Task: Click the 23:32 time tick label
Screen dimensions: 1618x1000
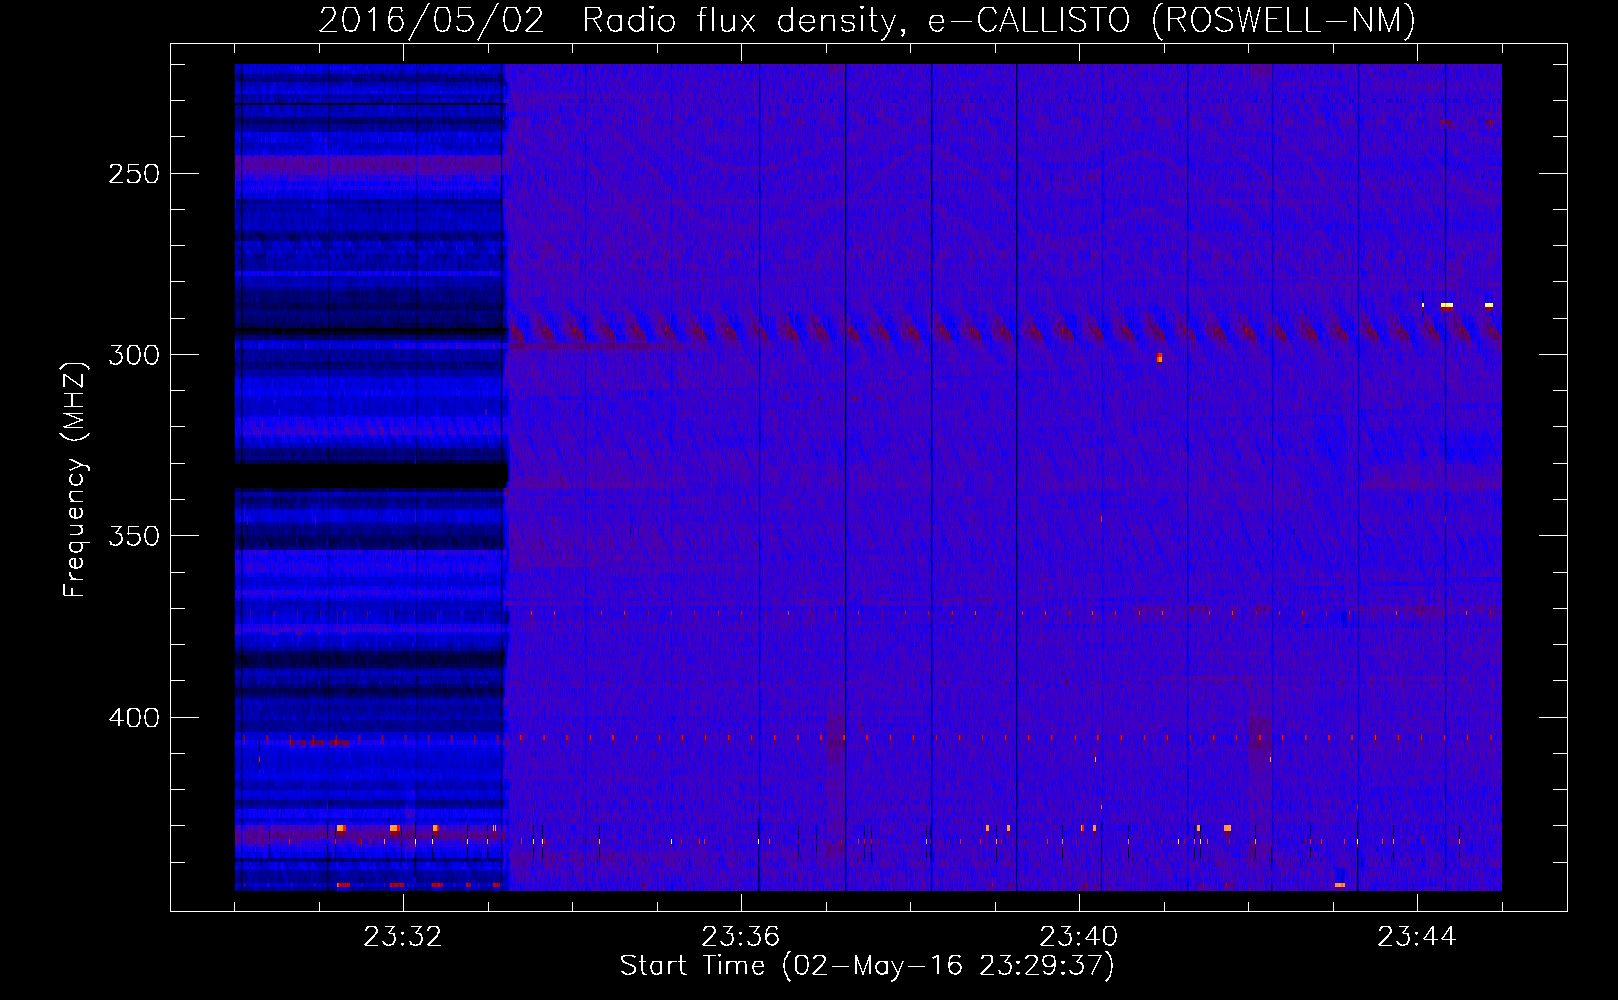Action: click(402, 937)
